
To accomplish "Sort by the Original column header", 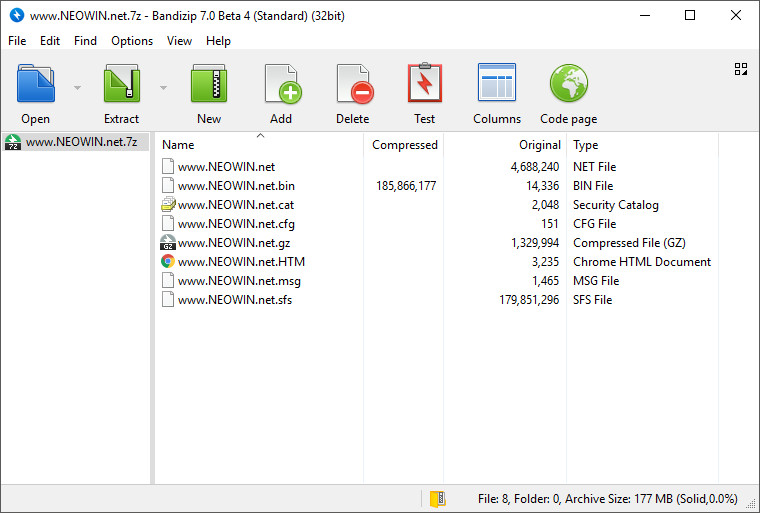I will [x=505, y=144].
